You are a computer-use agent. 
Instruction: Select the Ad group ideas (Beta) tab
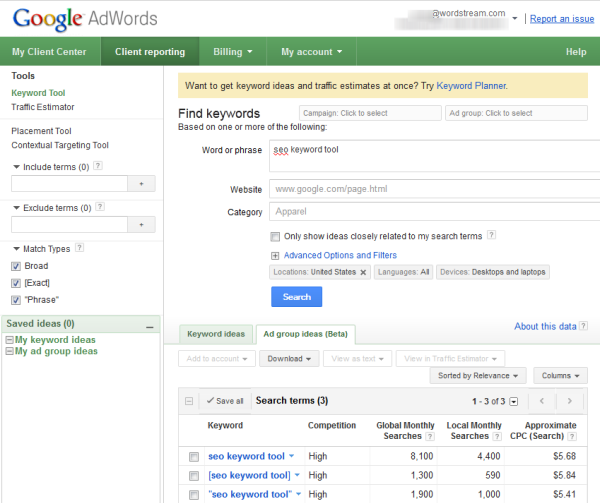tap(305, 334)
